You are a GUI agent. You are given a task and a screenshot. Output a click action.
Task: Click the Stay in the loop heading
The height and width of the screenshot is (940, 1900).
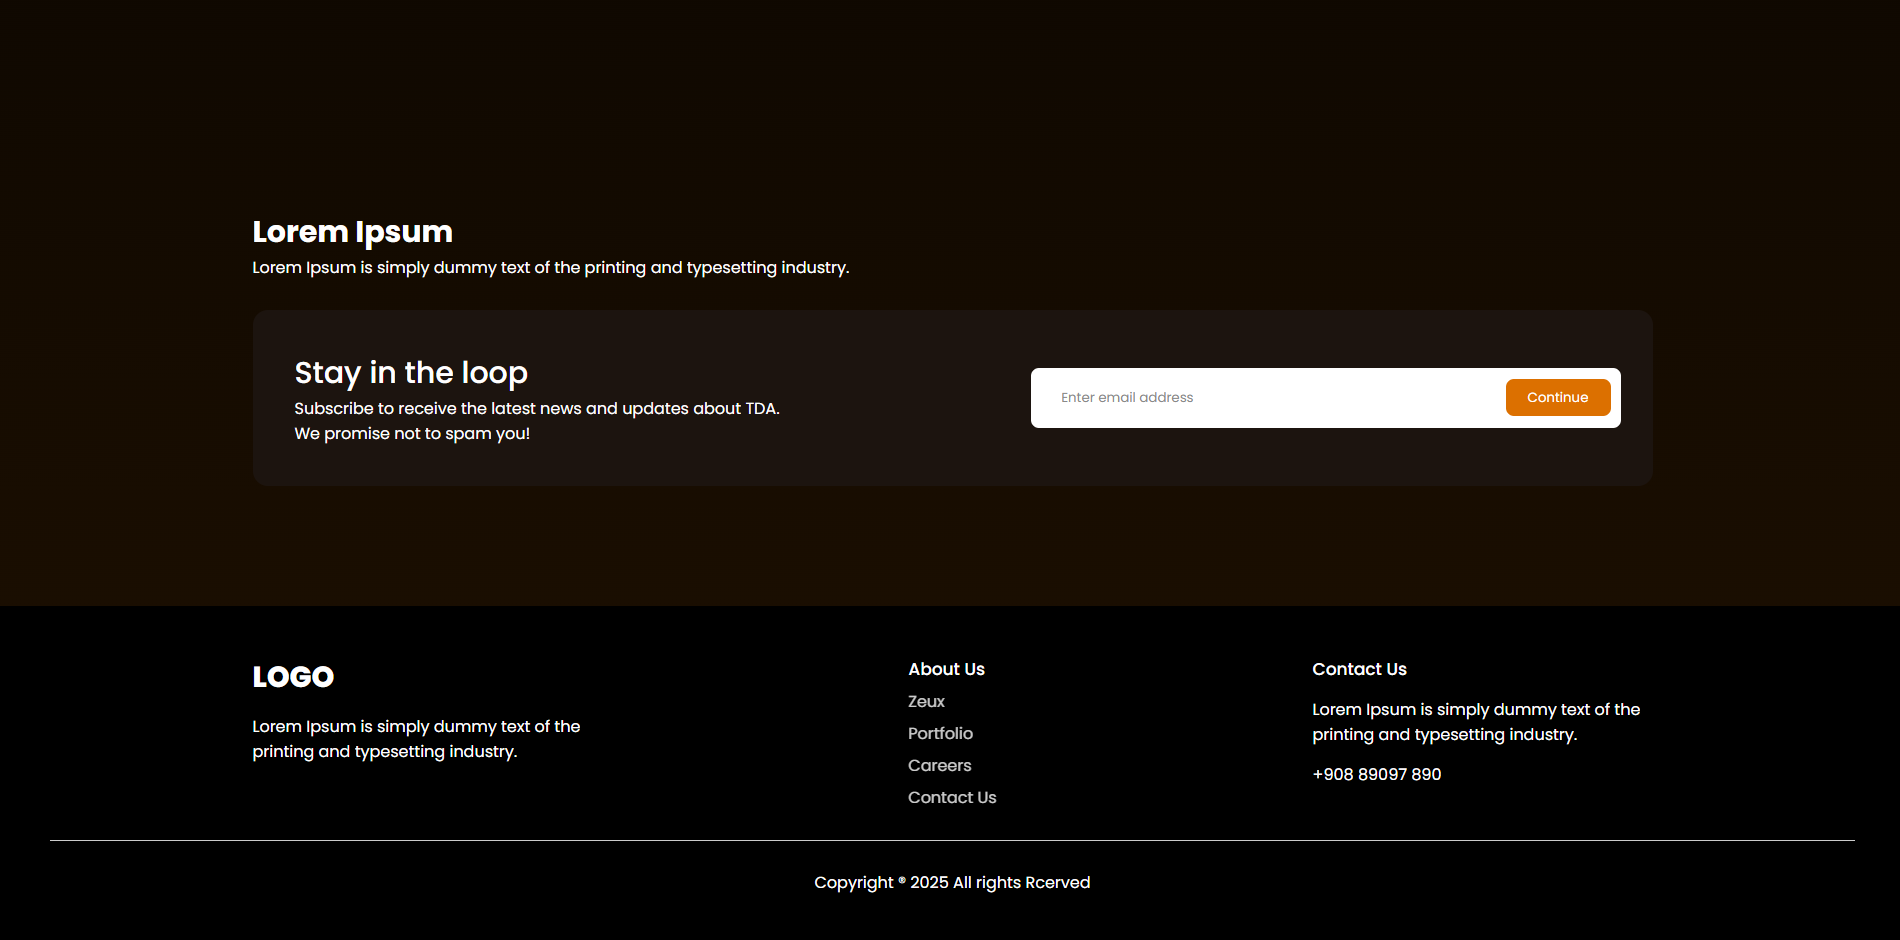tap(411, 373)
